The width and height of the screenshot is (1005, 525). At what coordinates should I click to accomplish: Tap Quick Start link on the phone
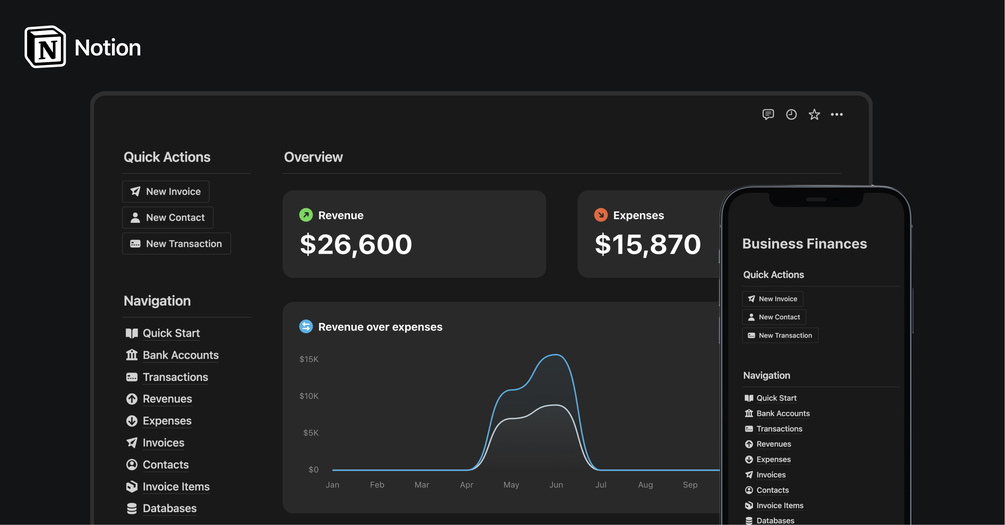tap(776, 398)
